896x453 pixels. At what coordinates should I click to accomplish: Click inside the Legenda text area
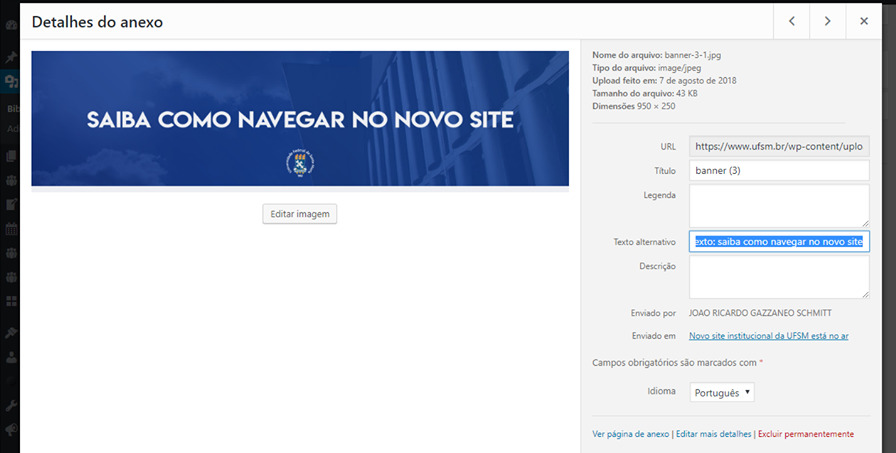[x=779, y=205]
